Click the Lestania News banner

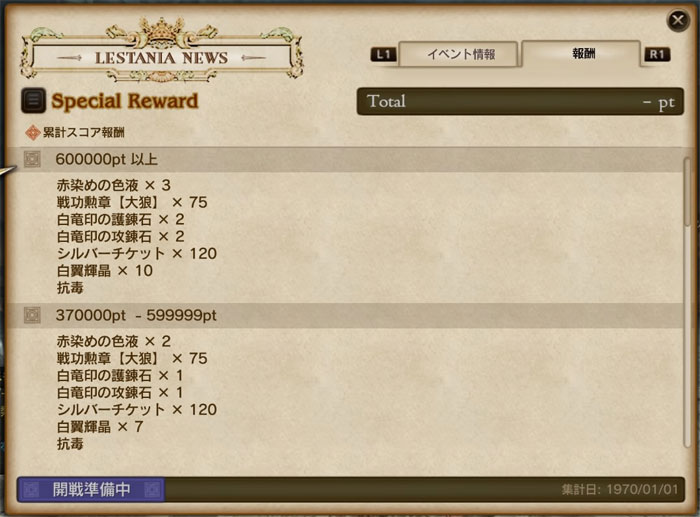pos(162,58)
